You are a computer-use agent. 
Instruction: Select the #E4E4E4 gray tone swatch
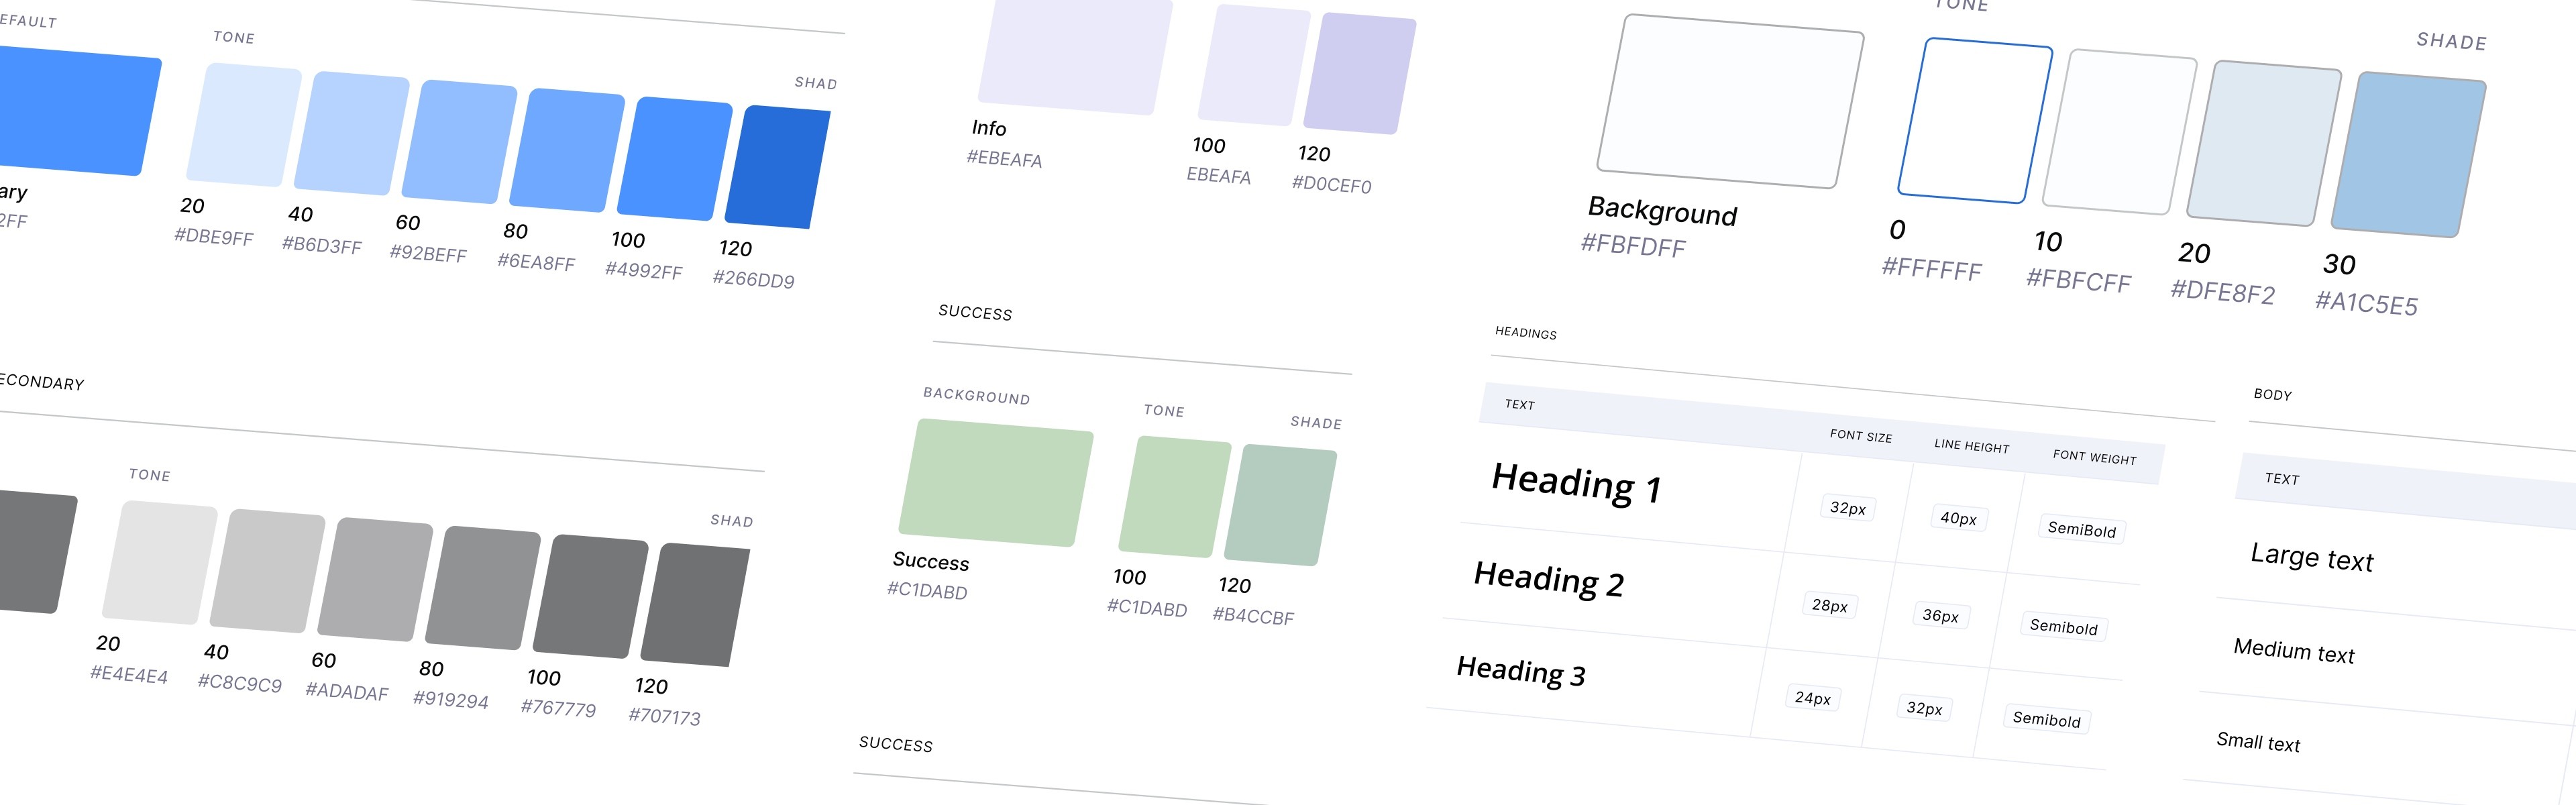click(159, 563)
